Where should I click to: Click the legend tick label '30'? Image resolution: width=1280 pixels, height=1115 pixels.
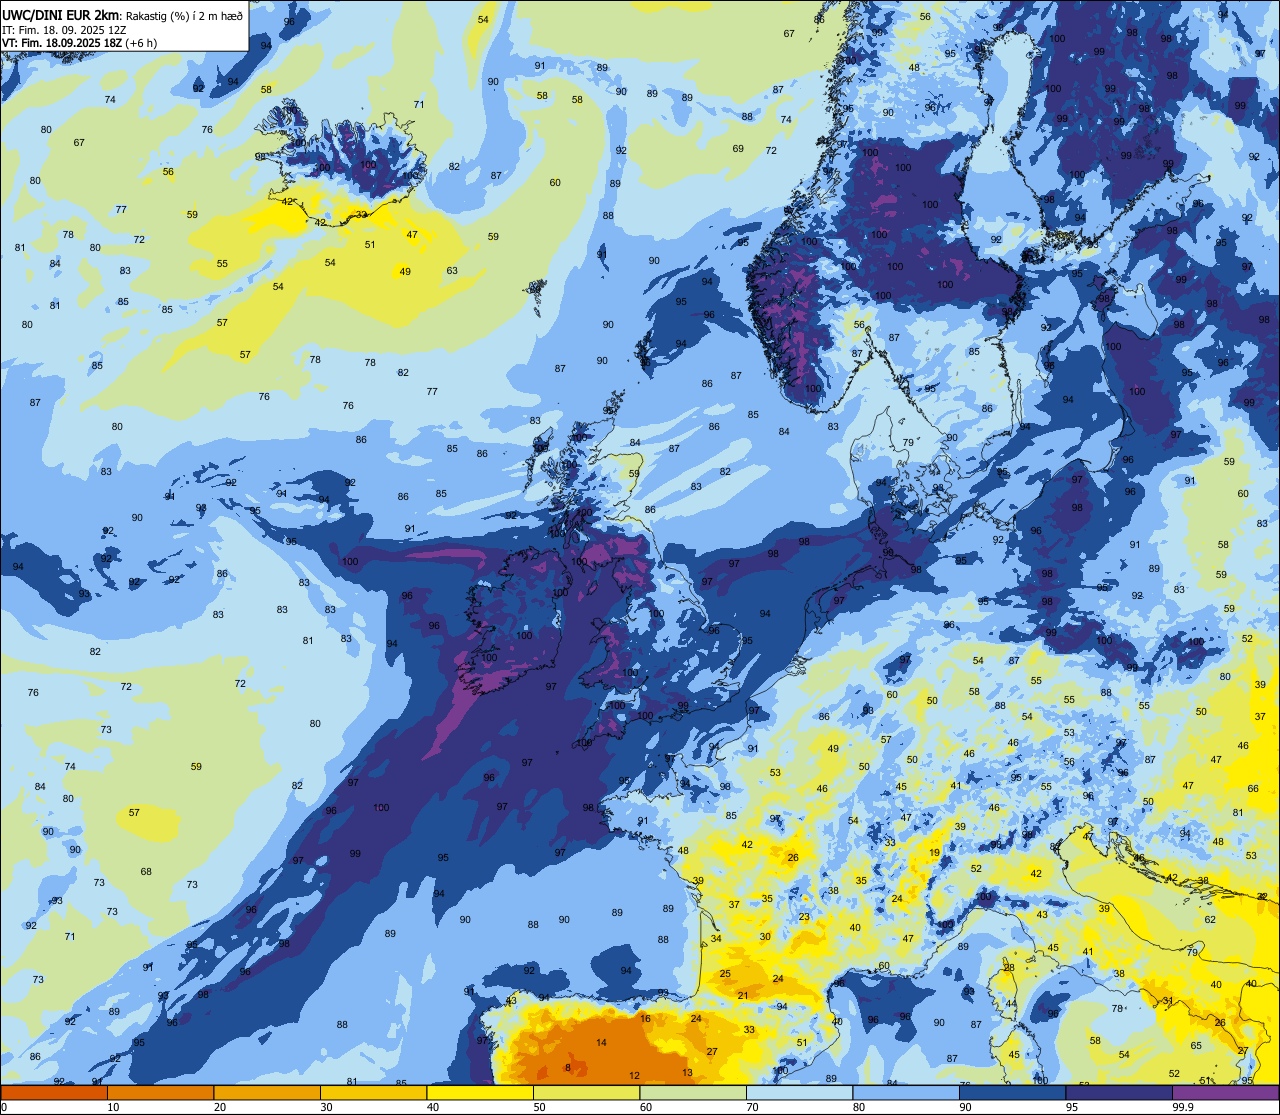tap(326, 1107)
